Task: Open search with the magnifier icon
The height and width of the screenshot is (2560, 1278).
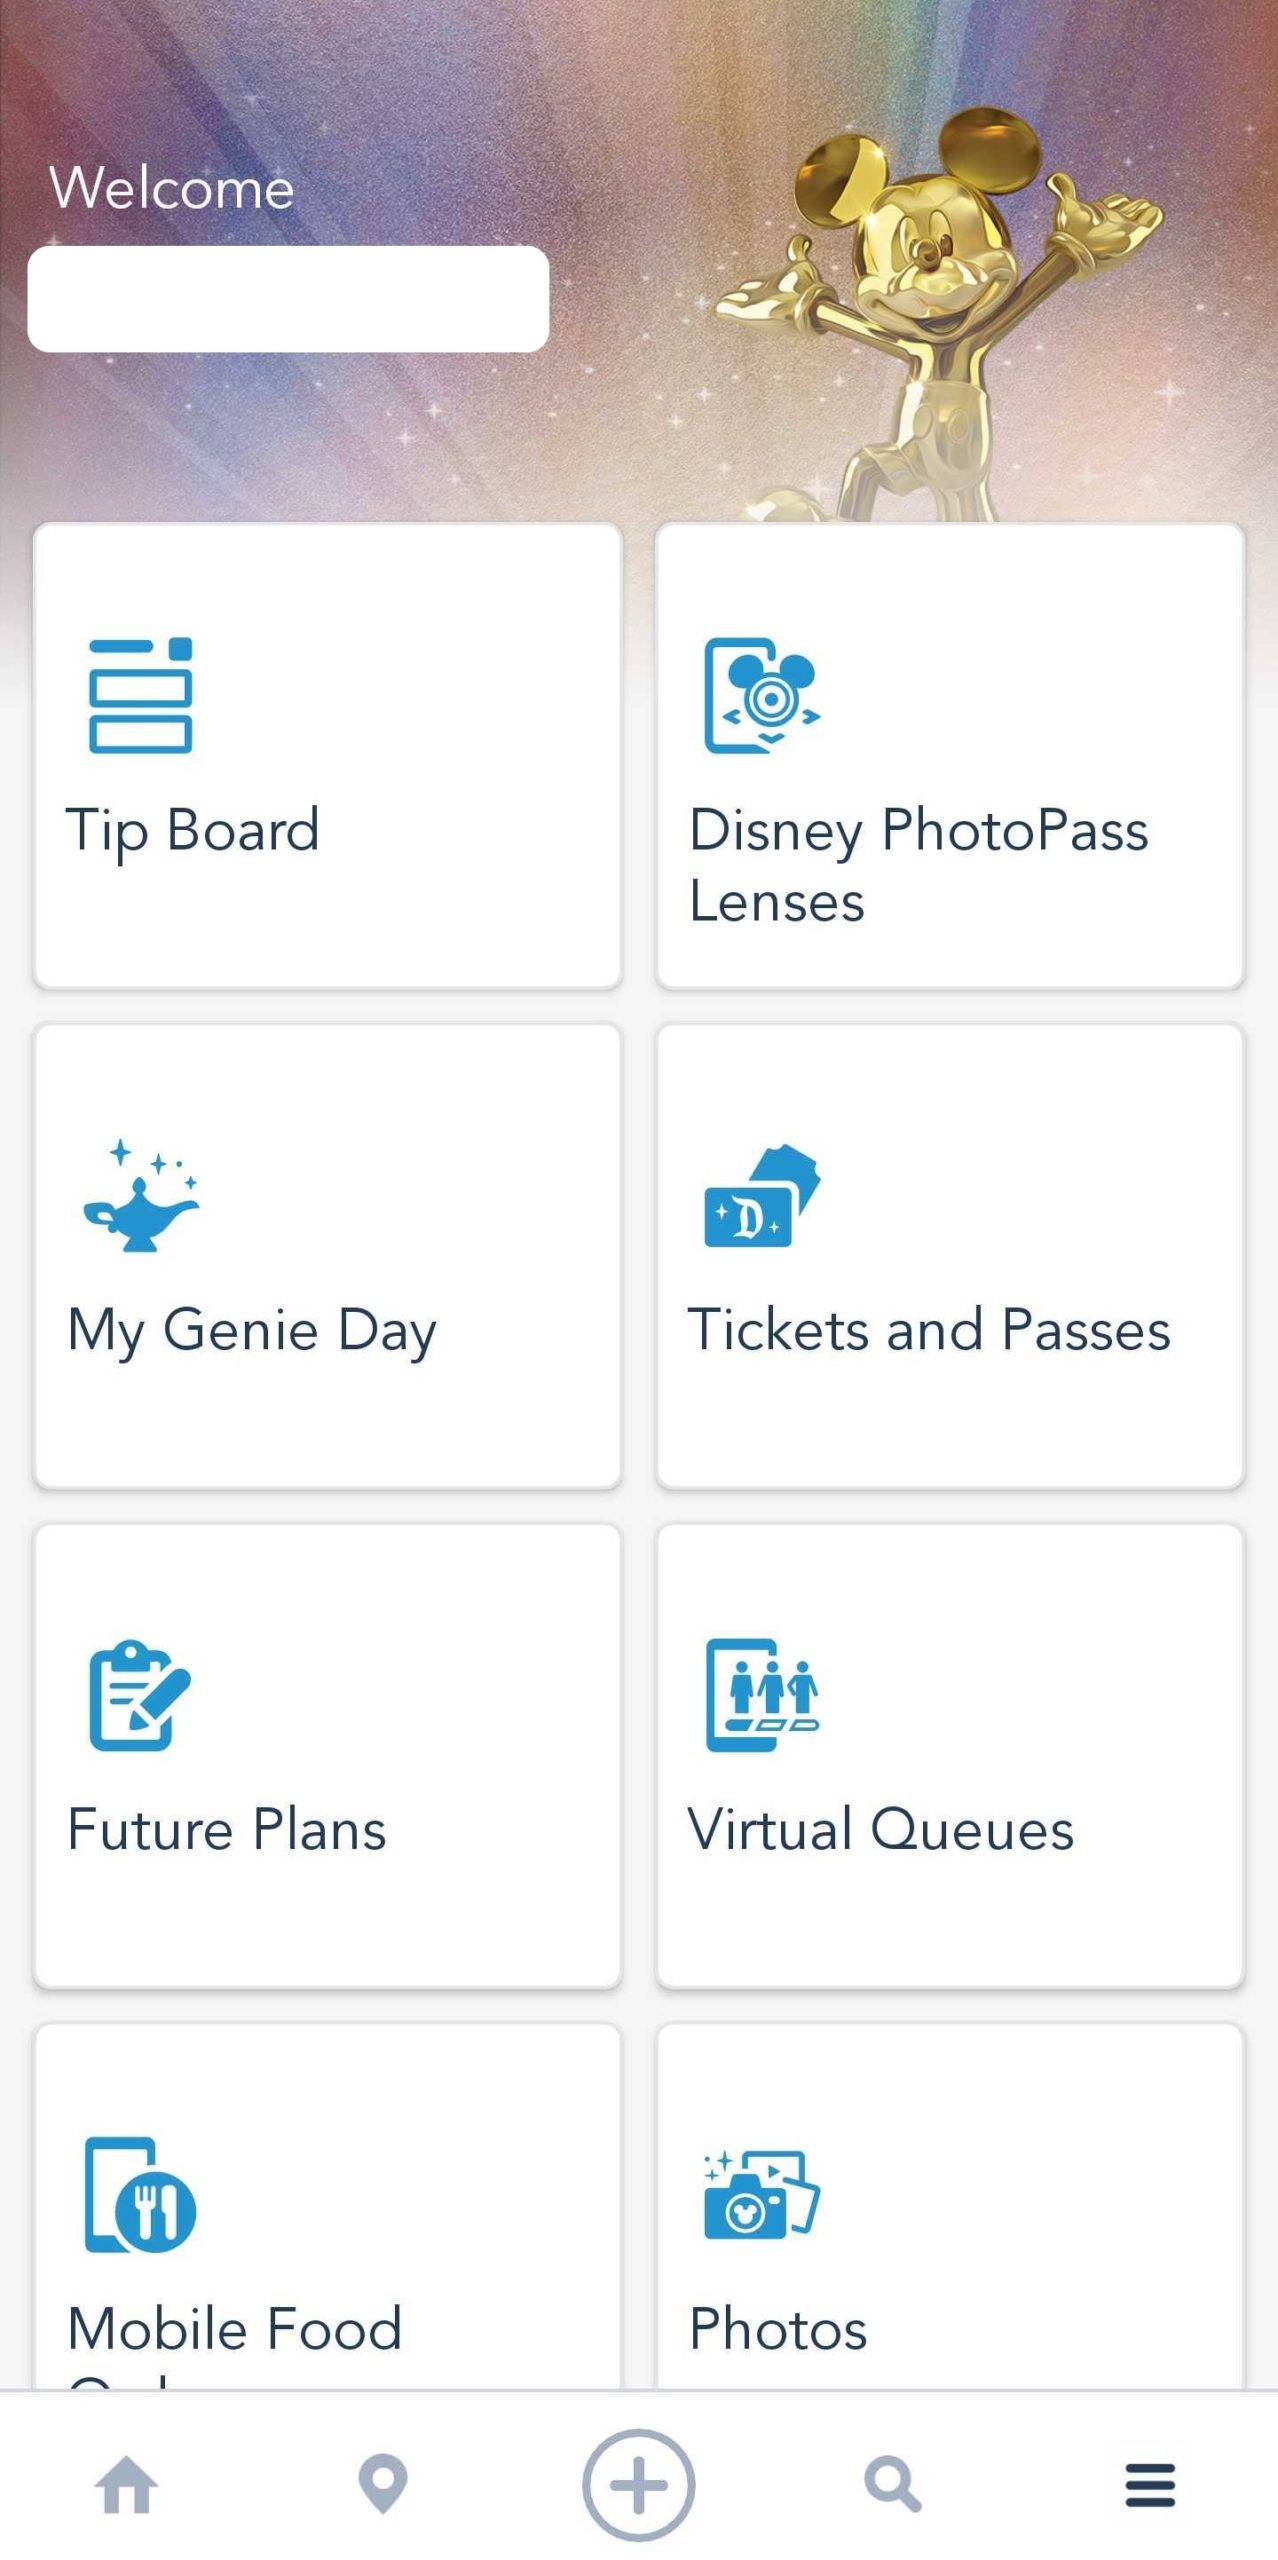Action: pyautogui.click(x=892, y=2485)
